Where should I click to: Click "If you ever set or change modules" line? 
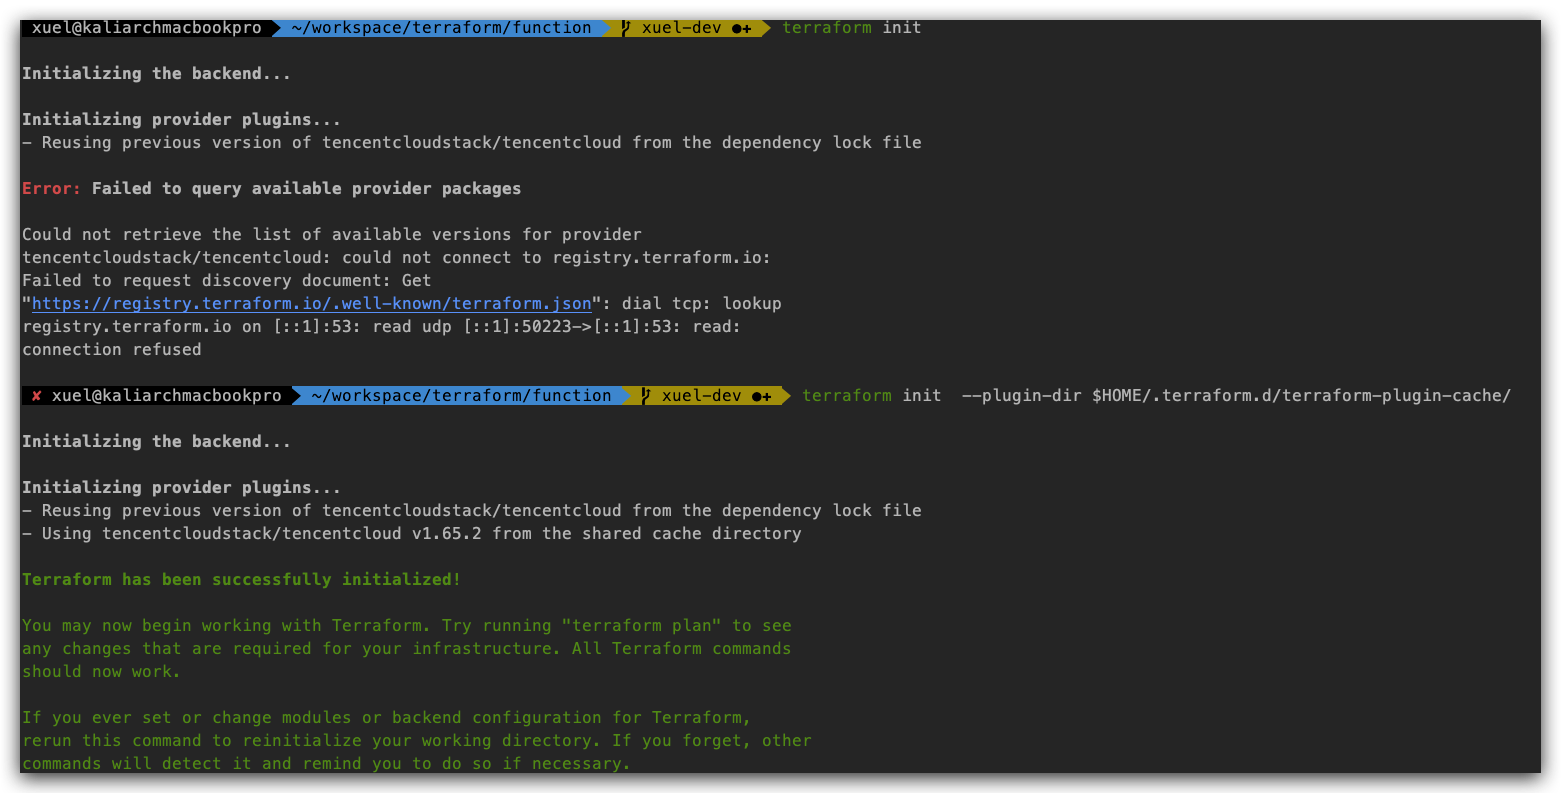tap(386, 718)
